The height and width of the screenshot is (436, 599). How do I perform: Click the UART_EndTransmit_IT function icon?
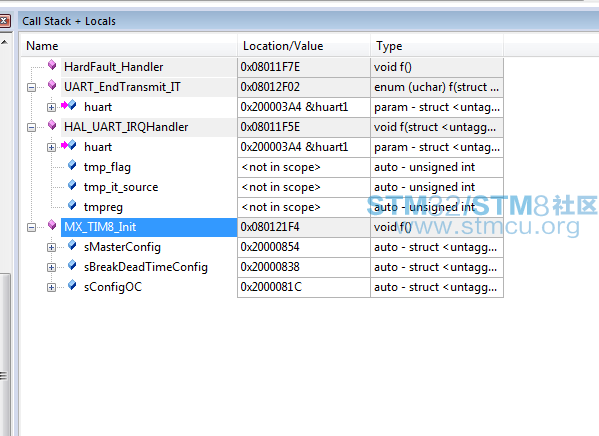point(52,85)
